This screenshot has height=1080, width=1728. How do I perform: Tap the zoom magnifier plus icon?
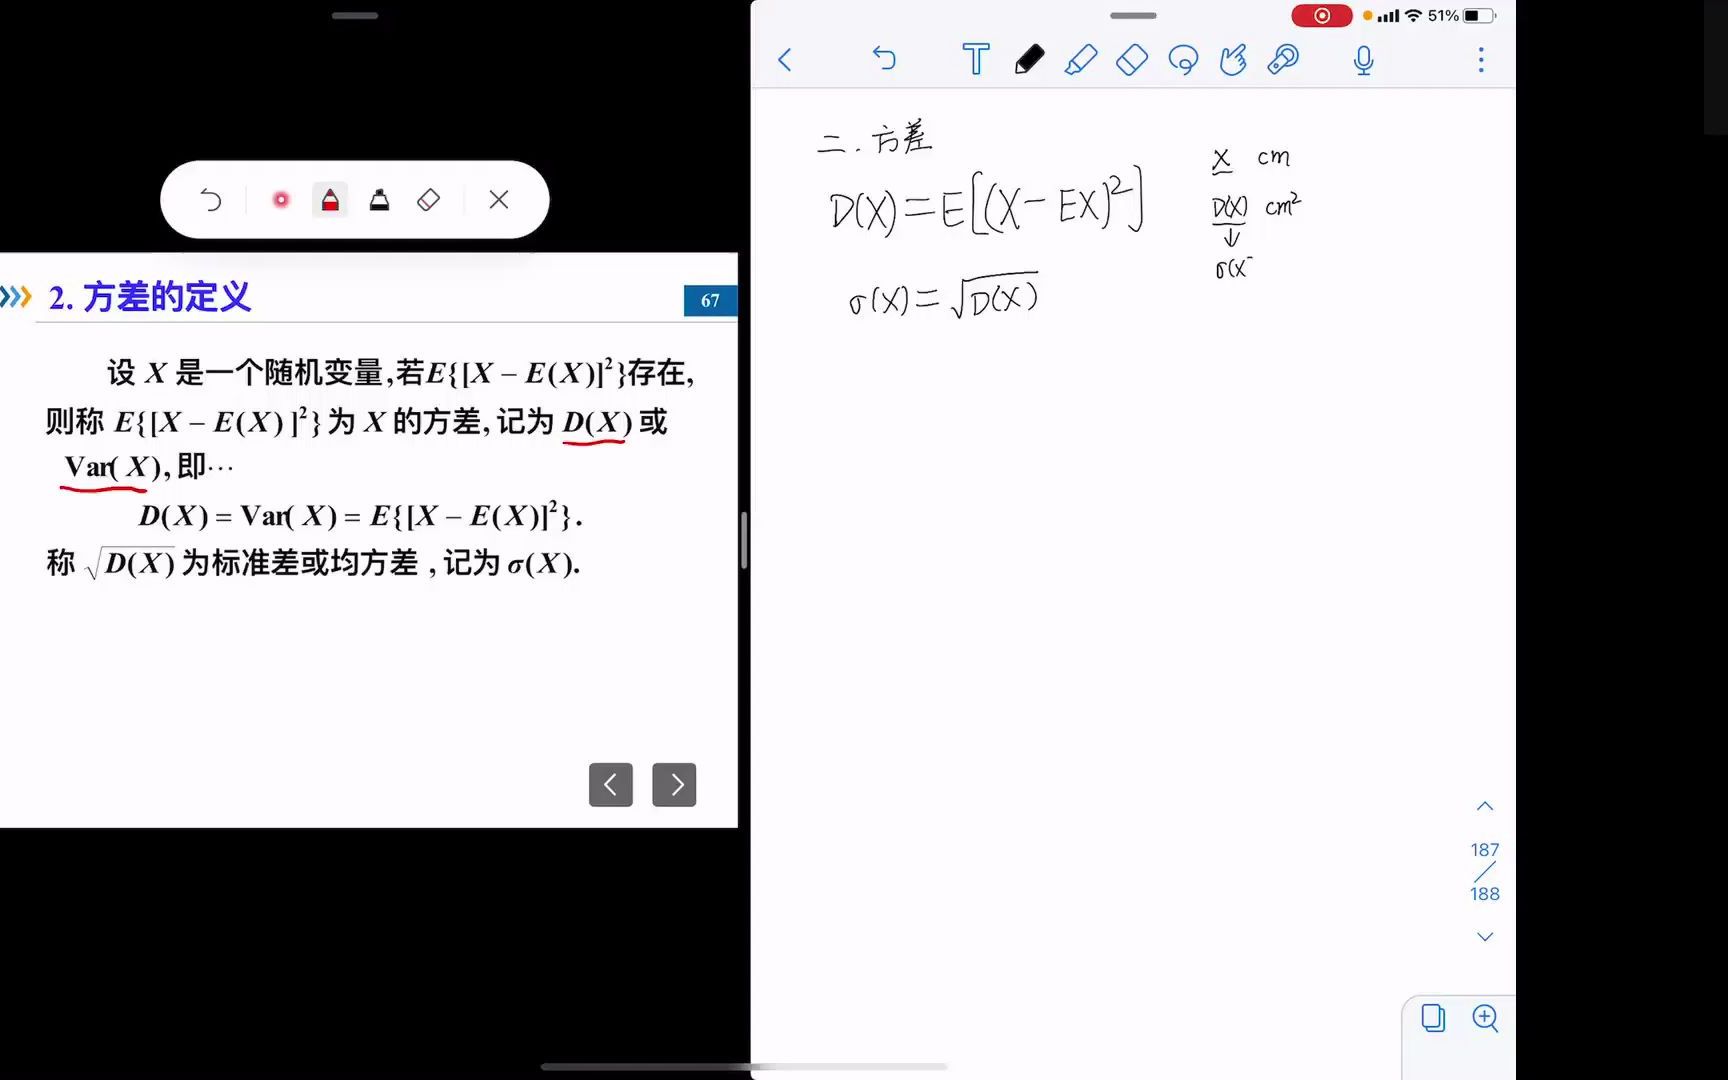tap(1485, 1018)
